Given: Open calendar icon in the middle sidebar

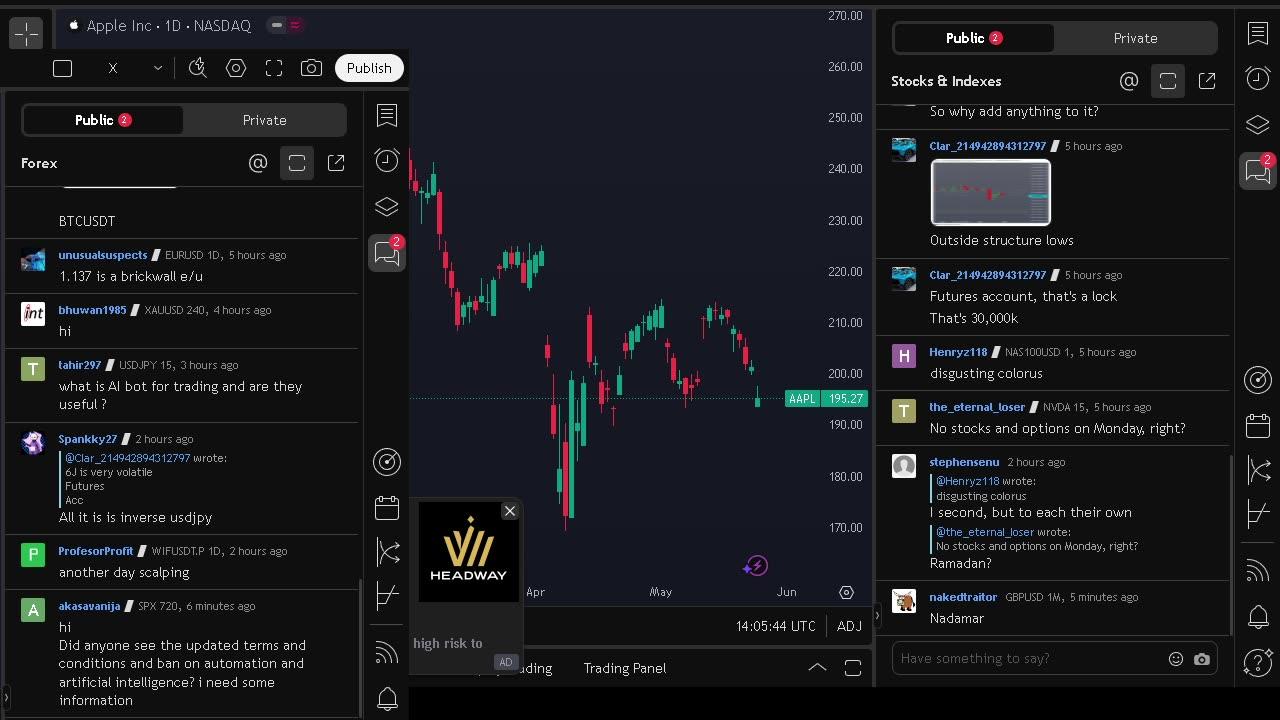Looking at the screenshot, I should pos(387,507).
